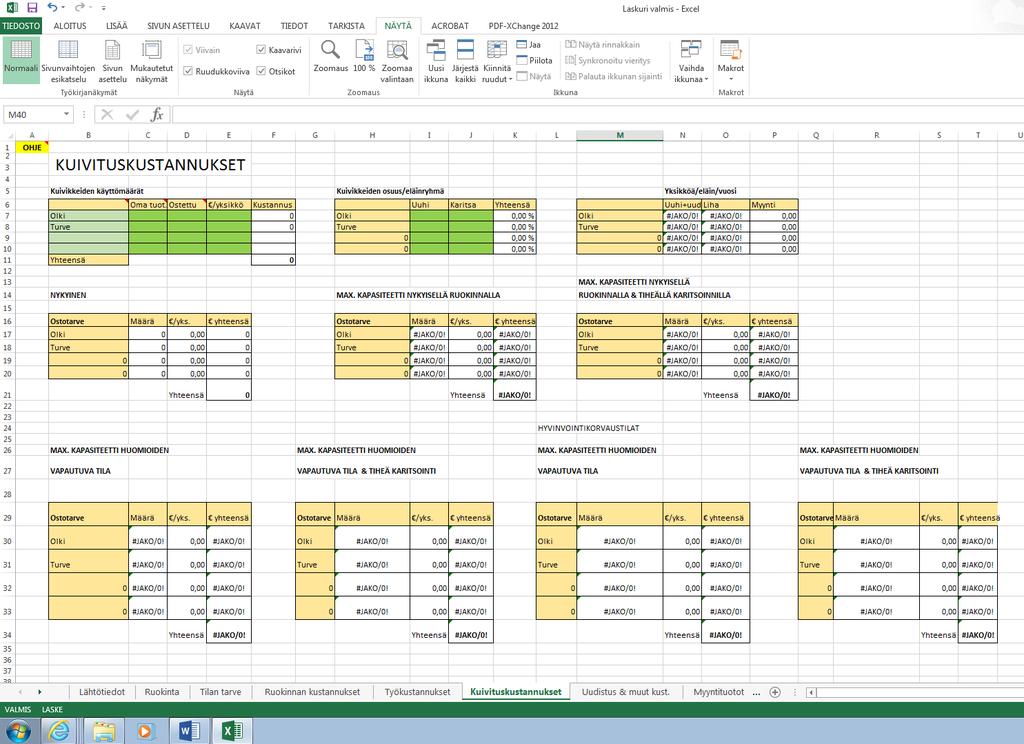Switch to Normaali workbook view
1024x744 pixels.
point(21,60)
